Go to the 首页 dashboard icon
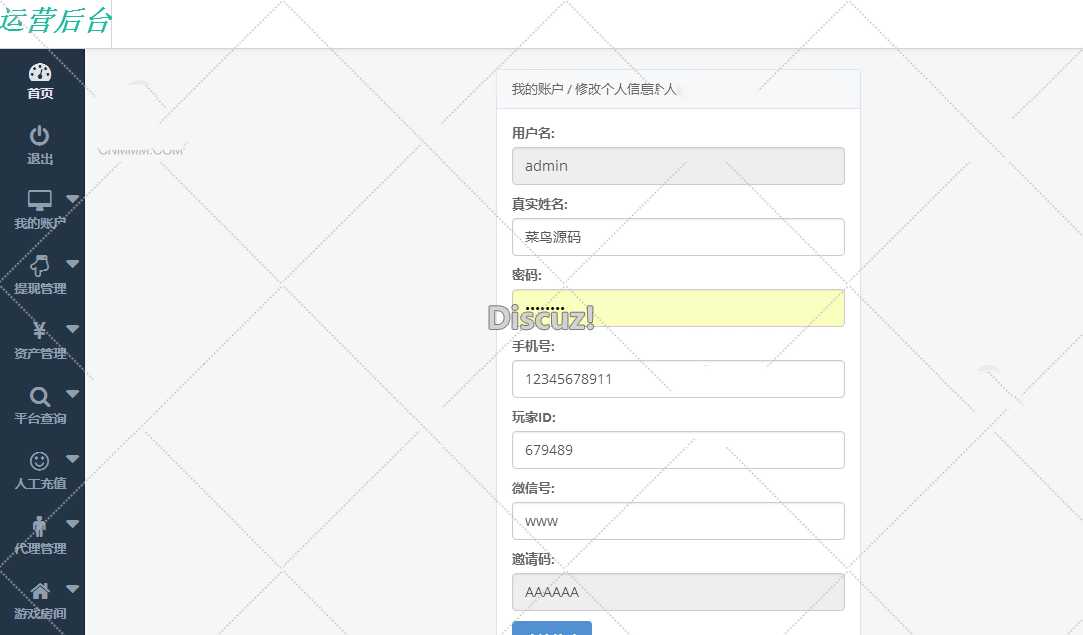 click(x=40, y=73)
